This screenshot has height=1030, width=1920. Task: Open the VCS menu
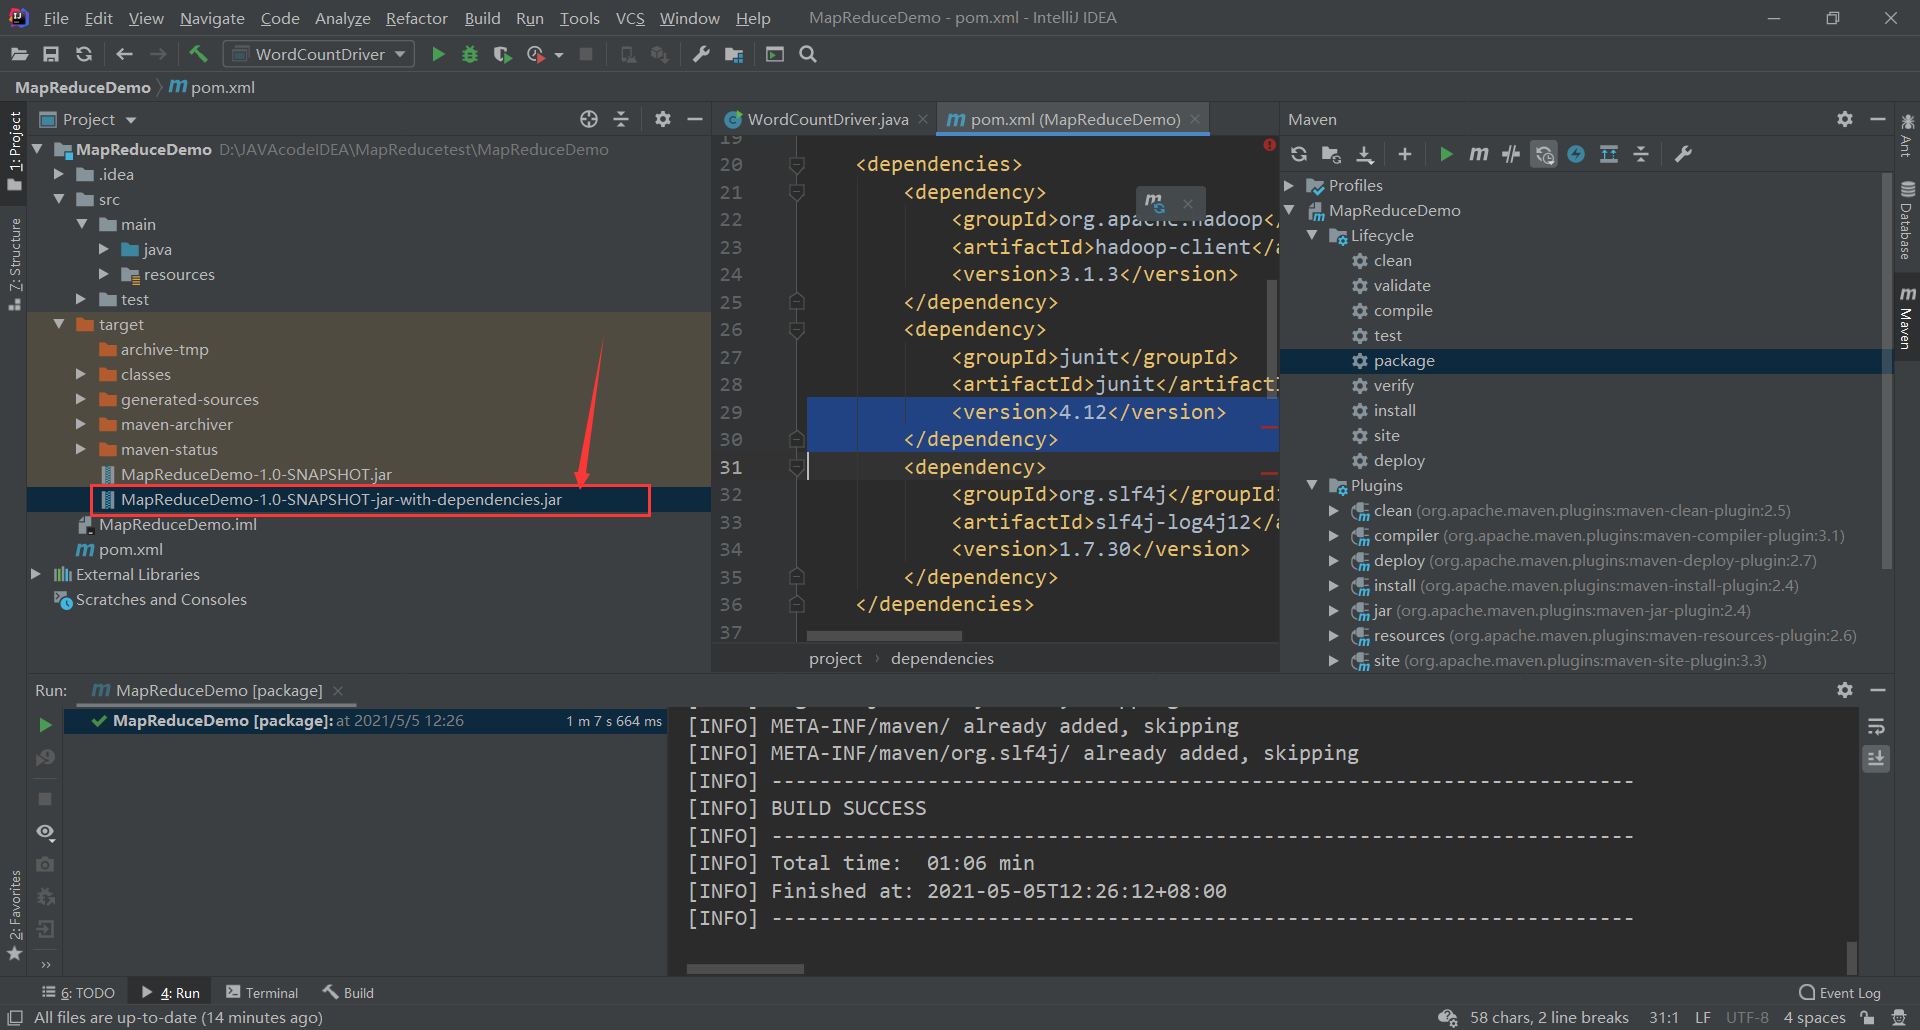(x=630, y=18)
